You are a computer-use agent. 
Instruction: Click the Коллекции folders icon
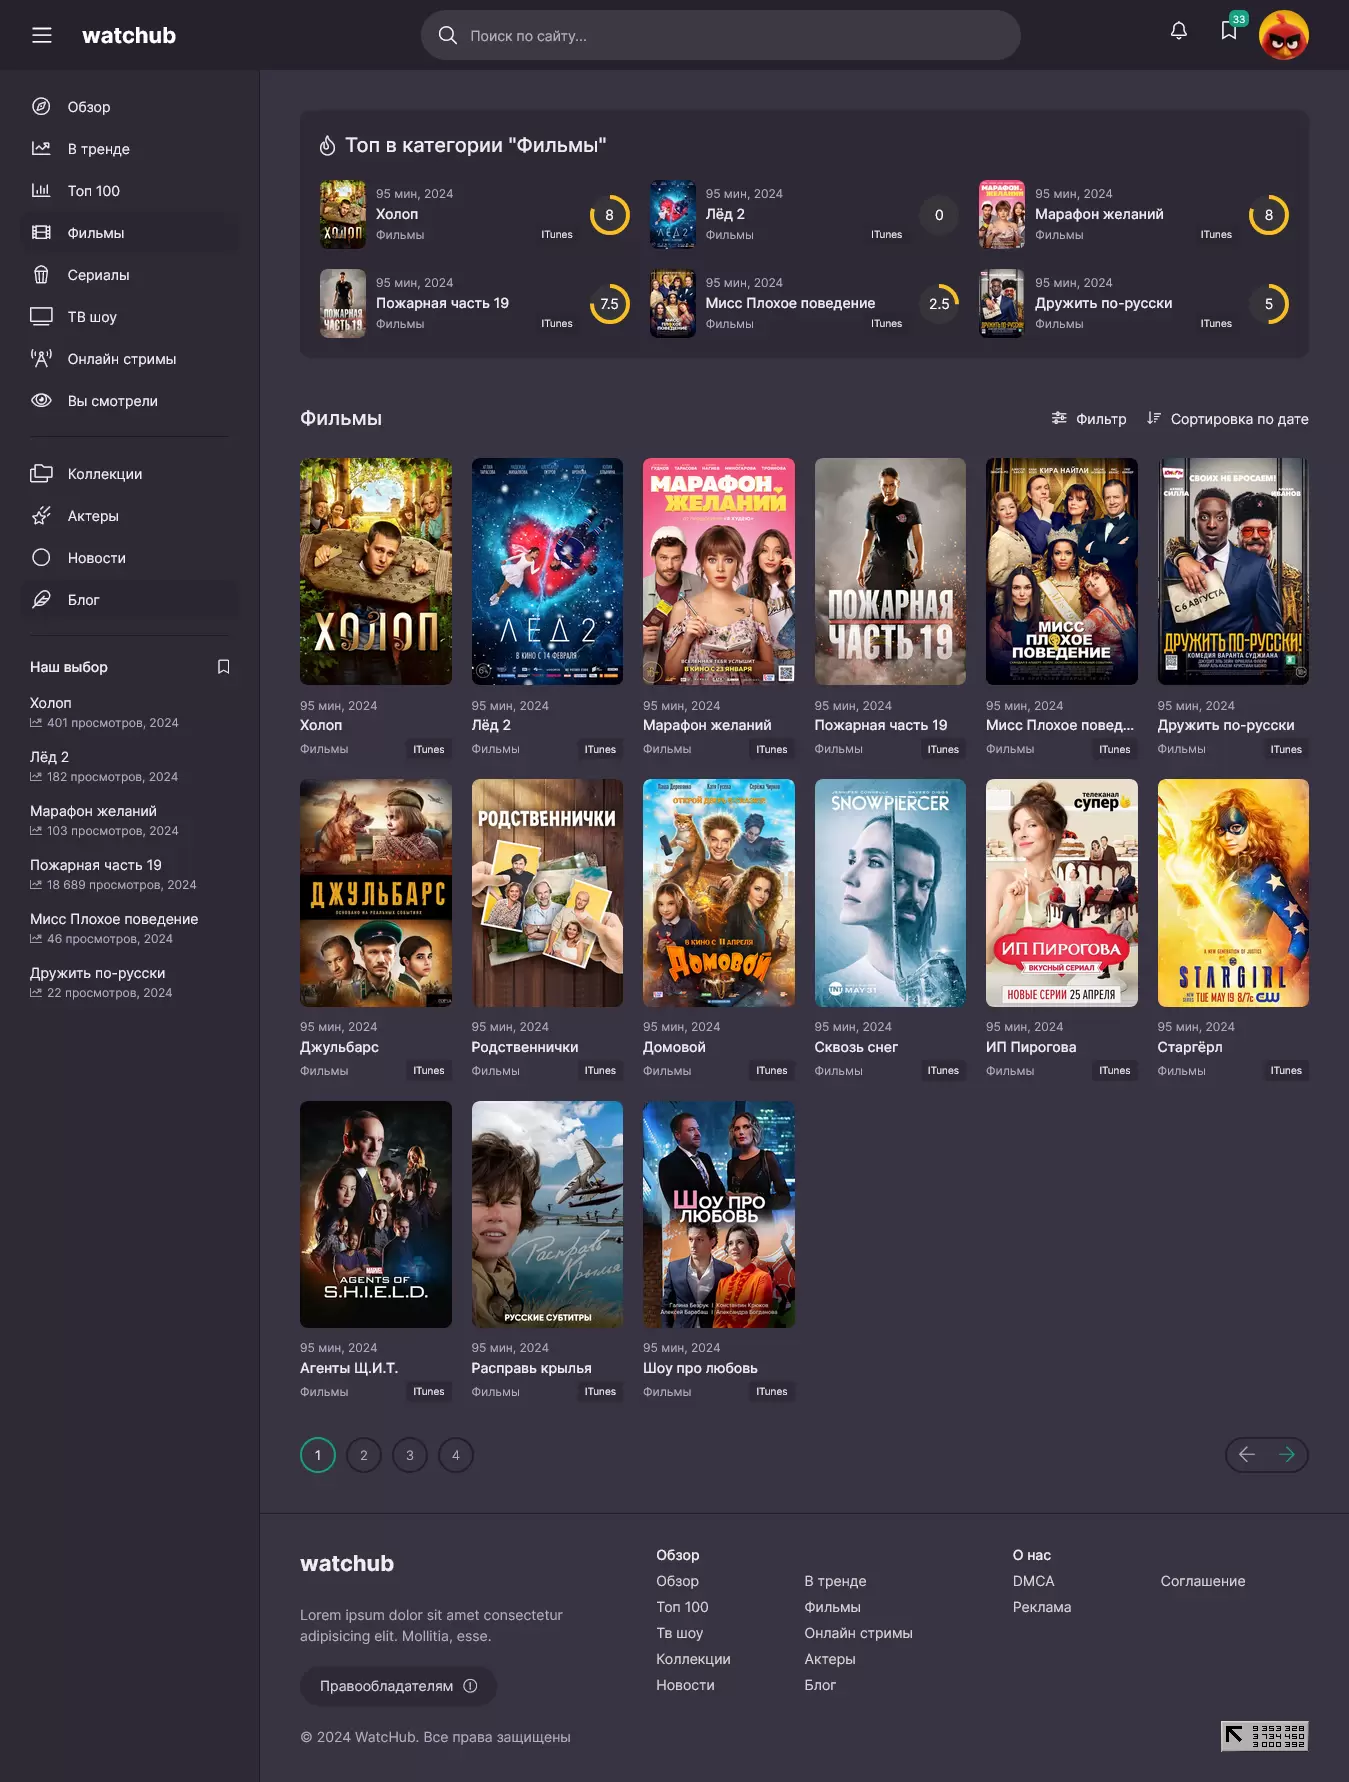(41, 474)
